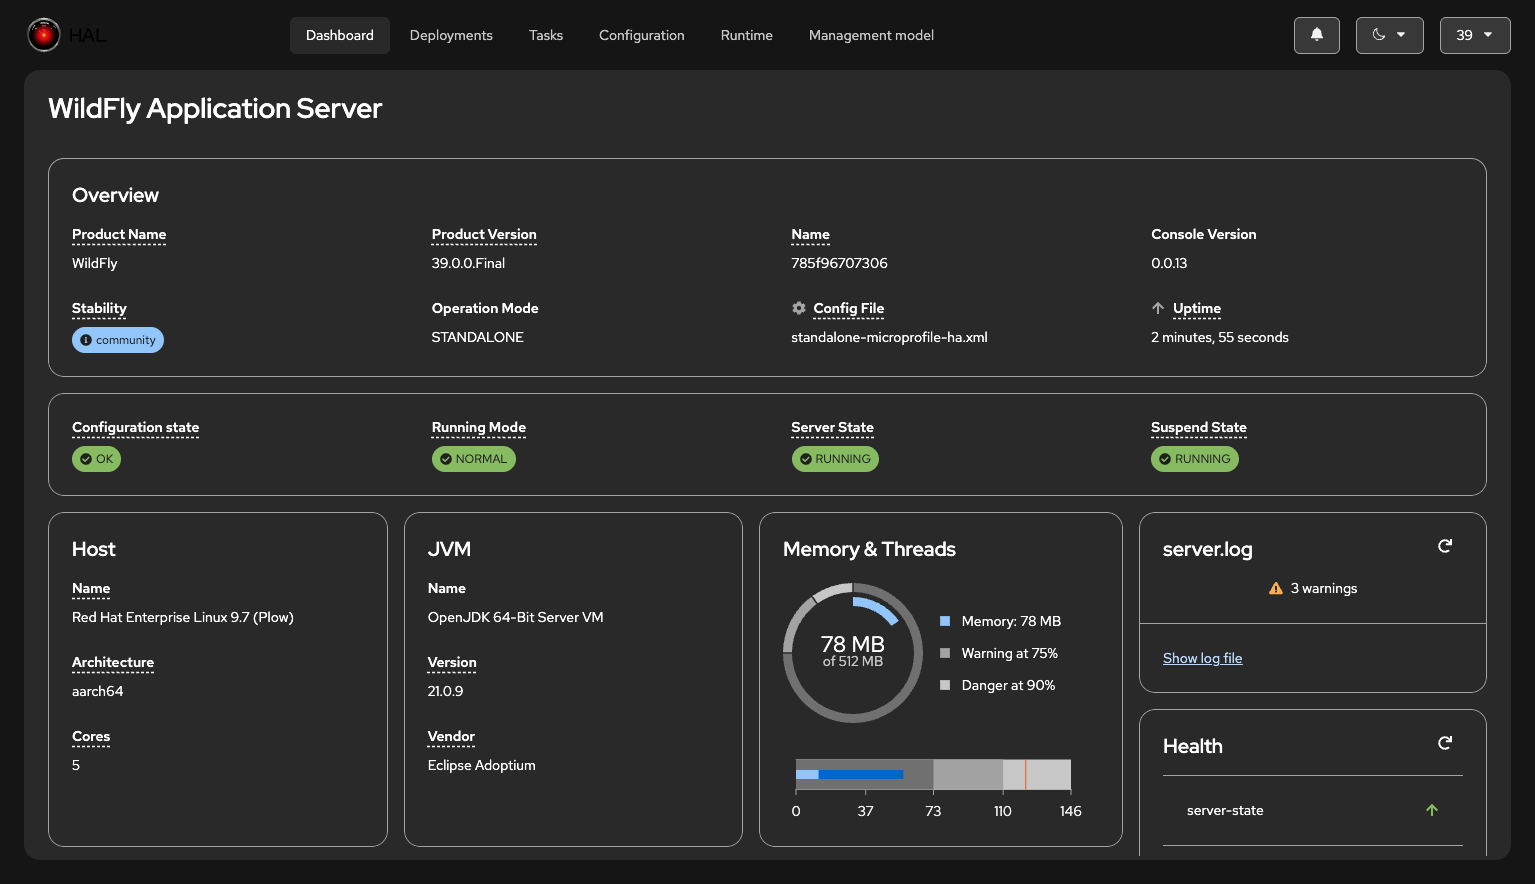Open the version 39 dropdown
Image resolution: width=1535 pixels, height=884 pixels.
[x=1475, y=35]
